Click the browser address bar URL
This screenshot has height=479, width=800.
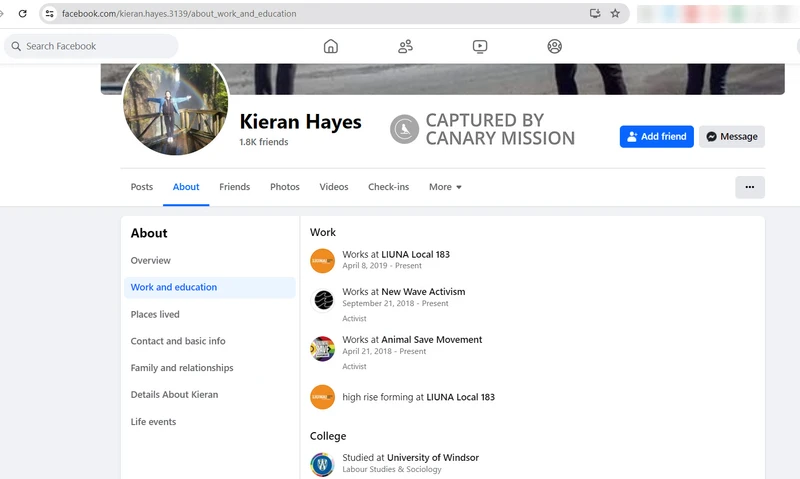point(179,14)
